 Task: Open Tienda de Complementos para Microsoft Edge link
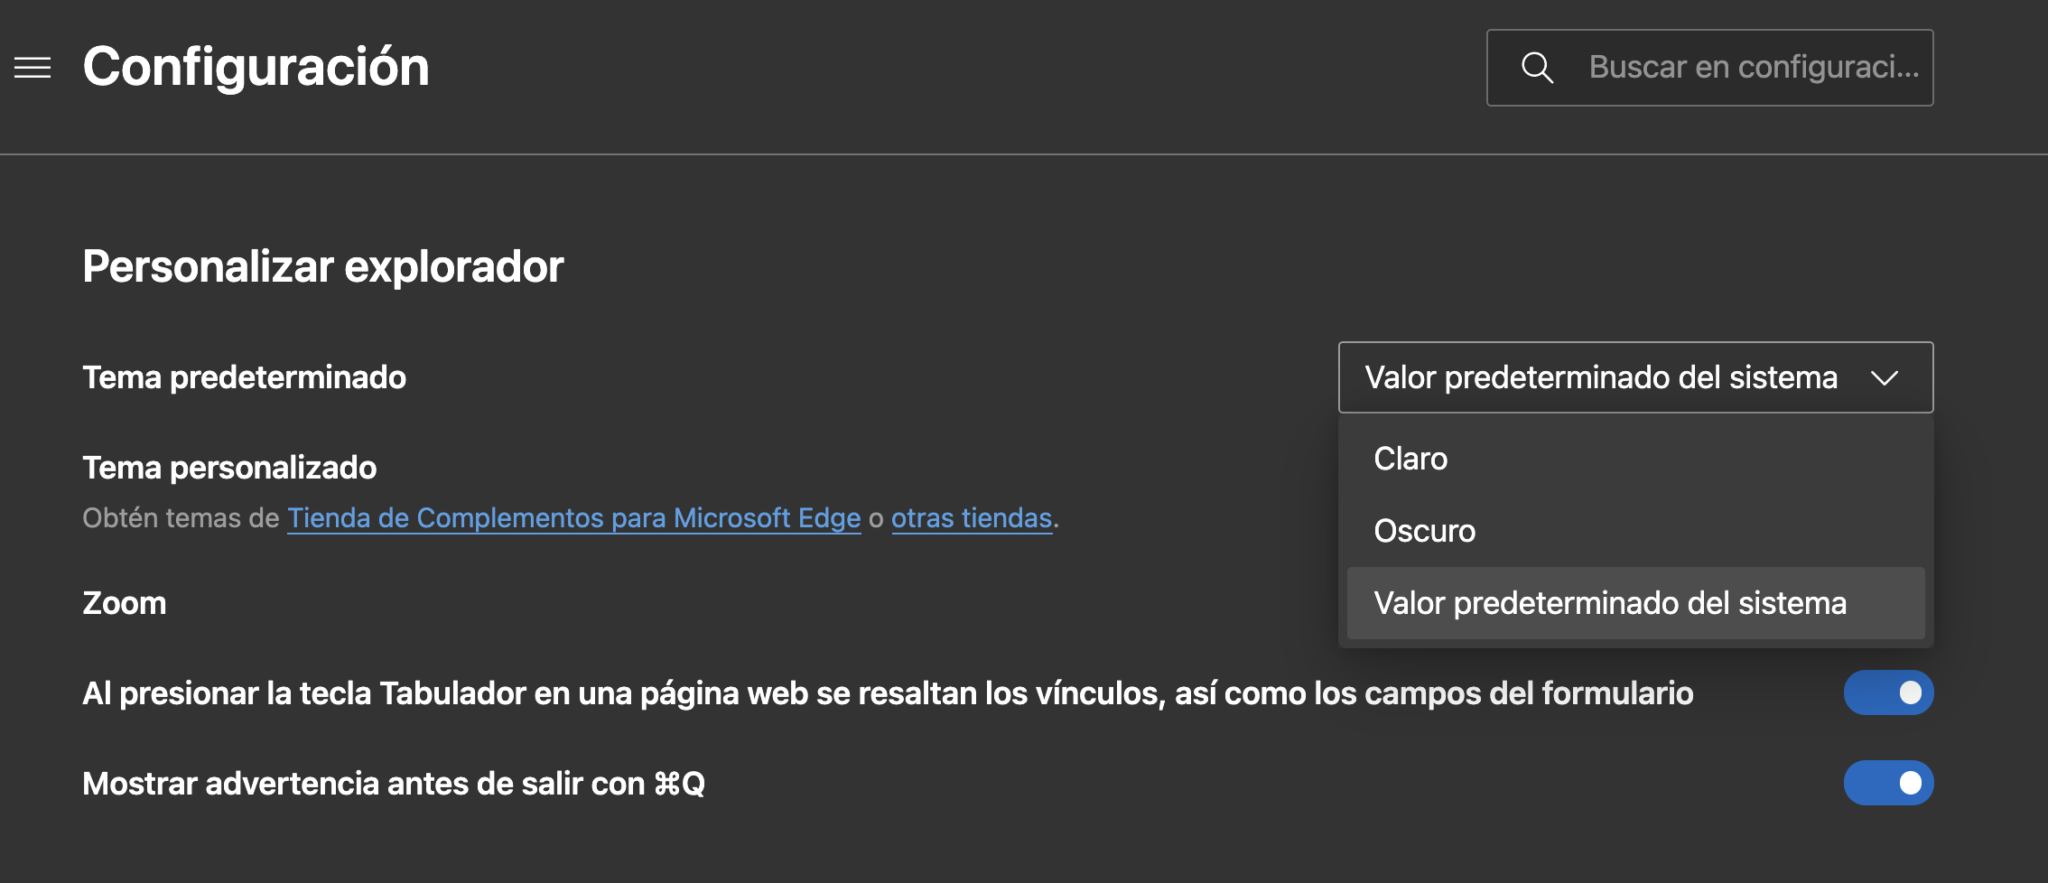pos(574,518)
